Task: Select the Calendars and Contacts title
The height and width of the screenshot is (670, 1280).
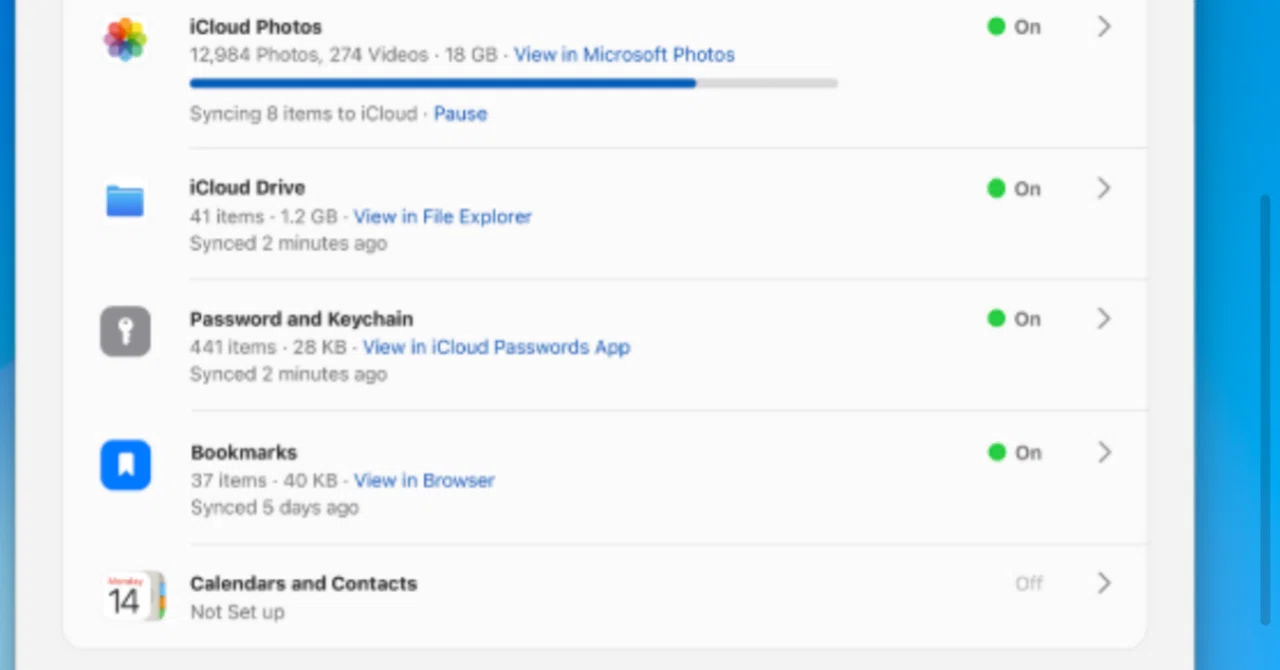Action: pos(303,583)
